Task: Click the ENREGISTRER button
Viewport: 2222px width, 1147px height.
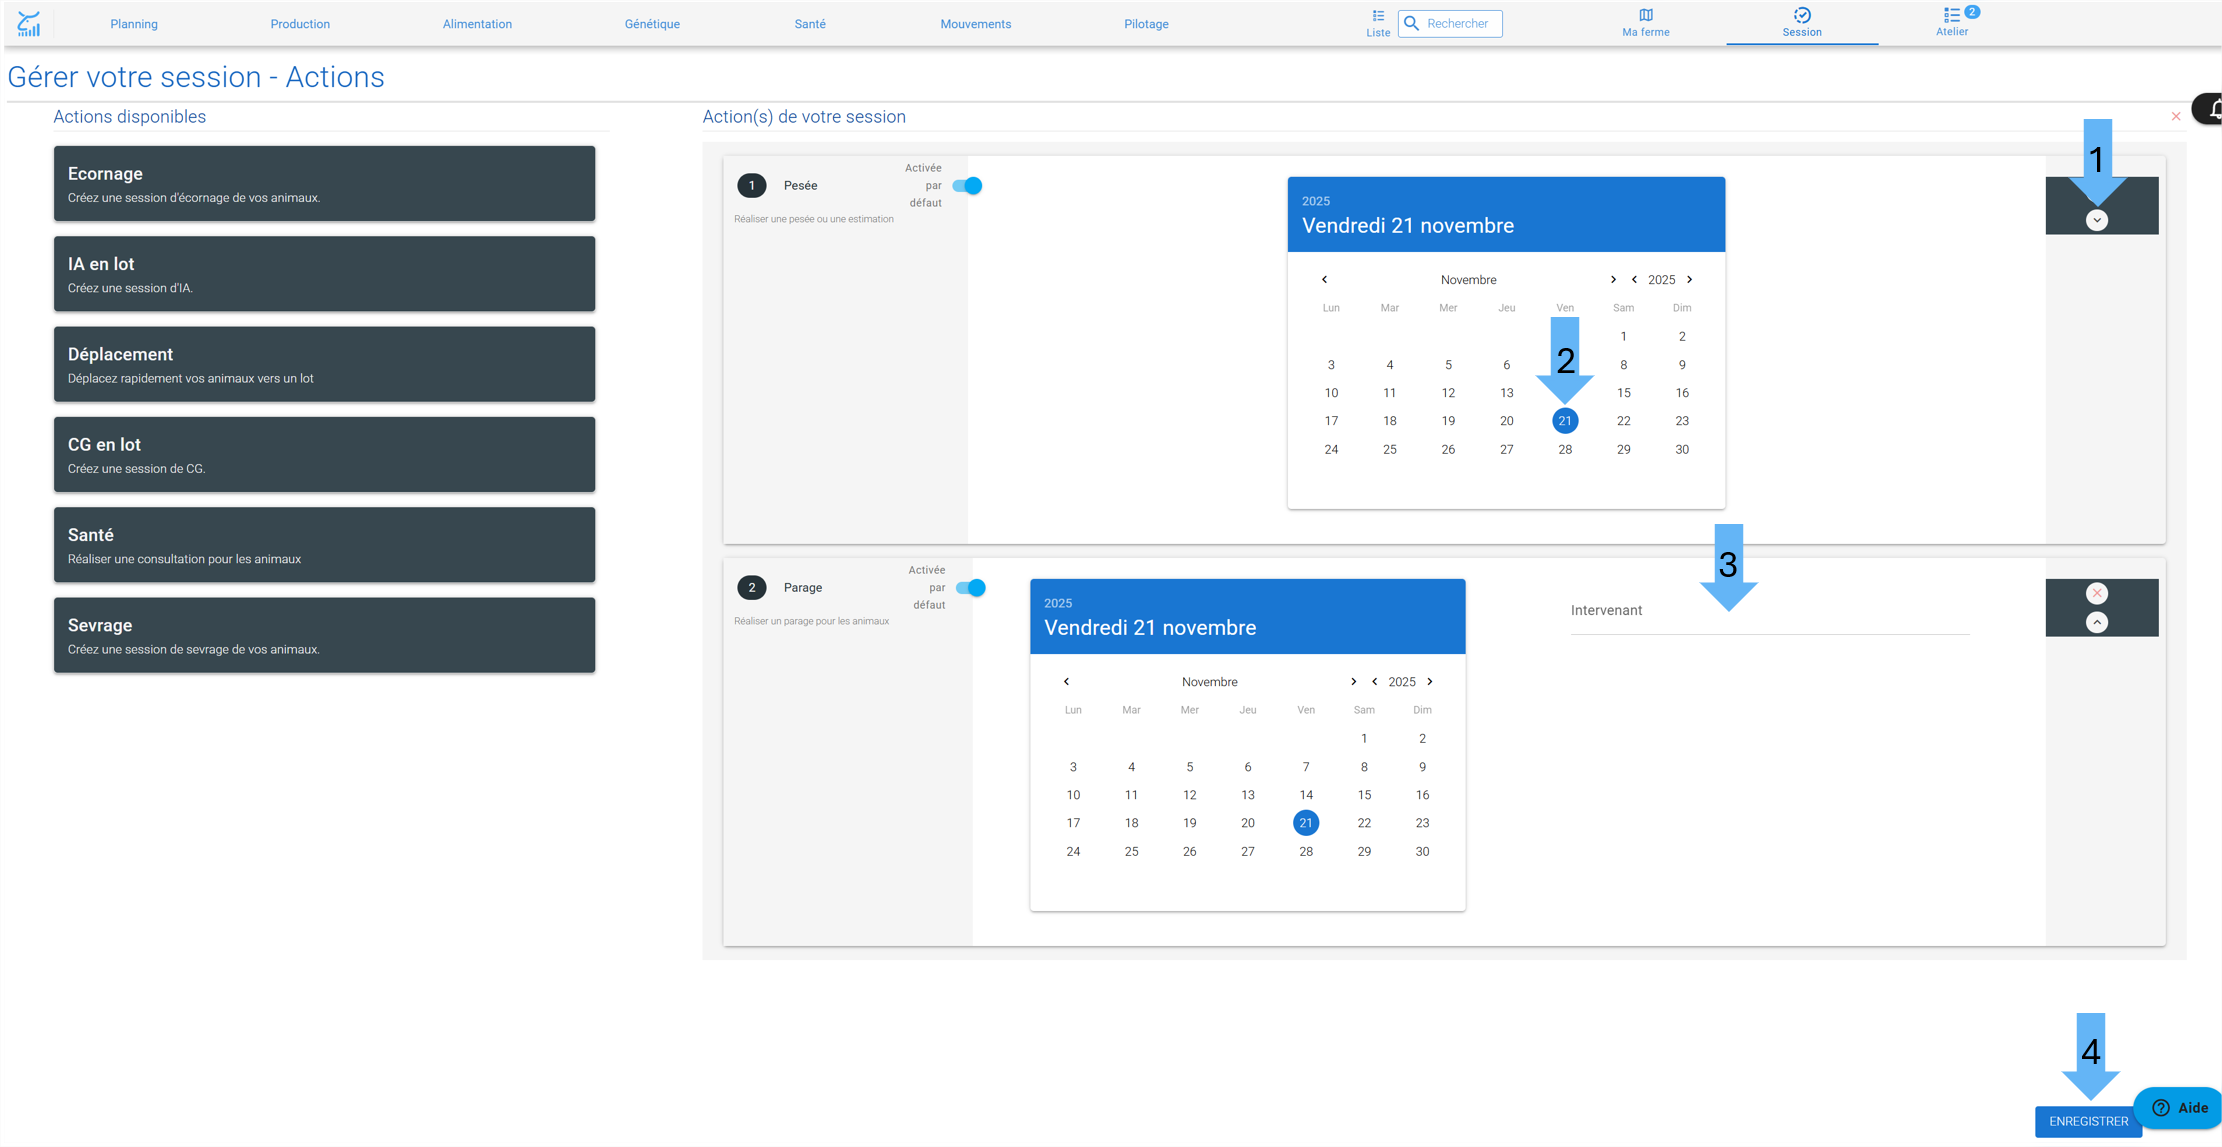Action: [x=2088, y=1121]
